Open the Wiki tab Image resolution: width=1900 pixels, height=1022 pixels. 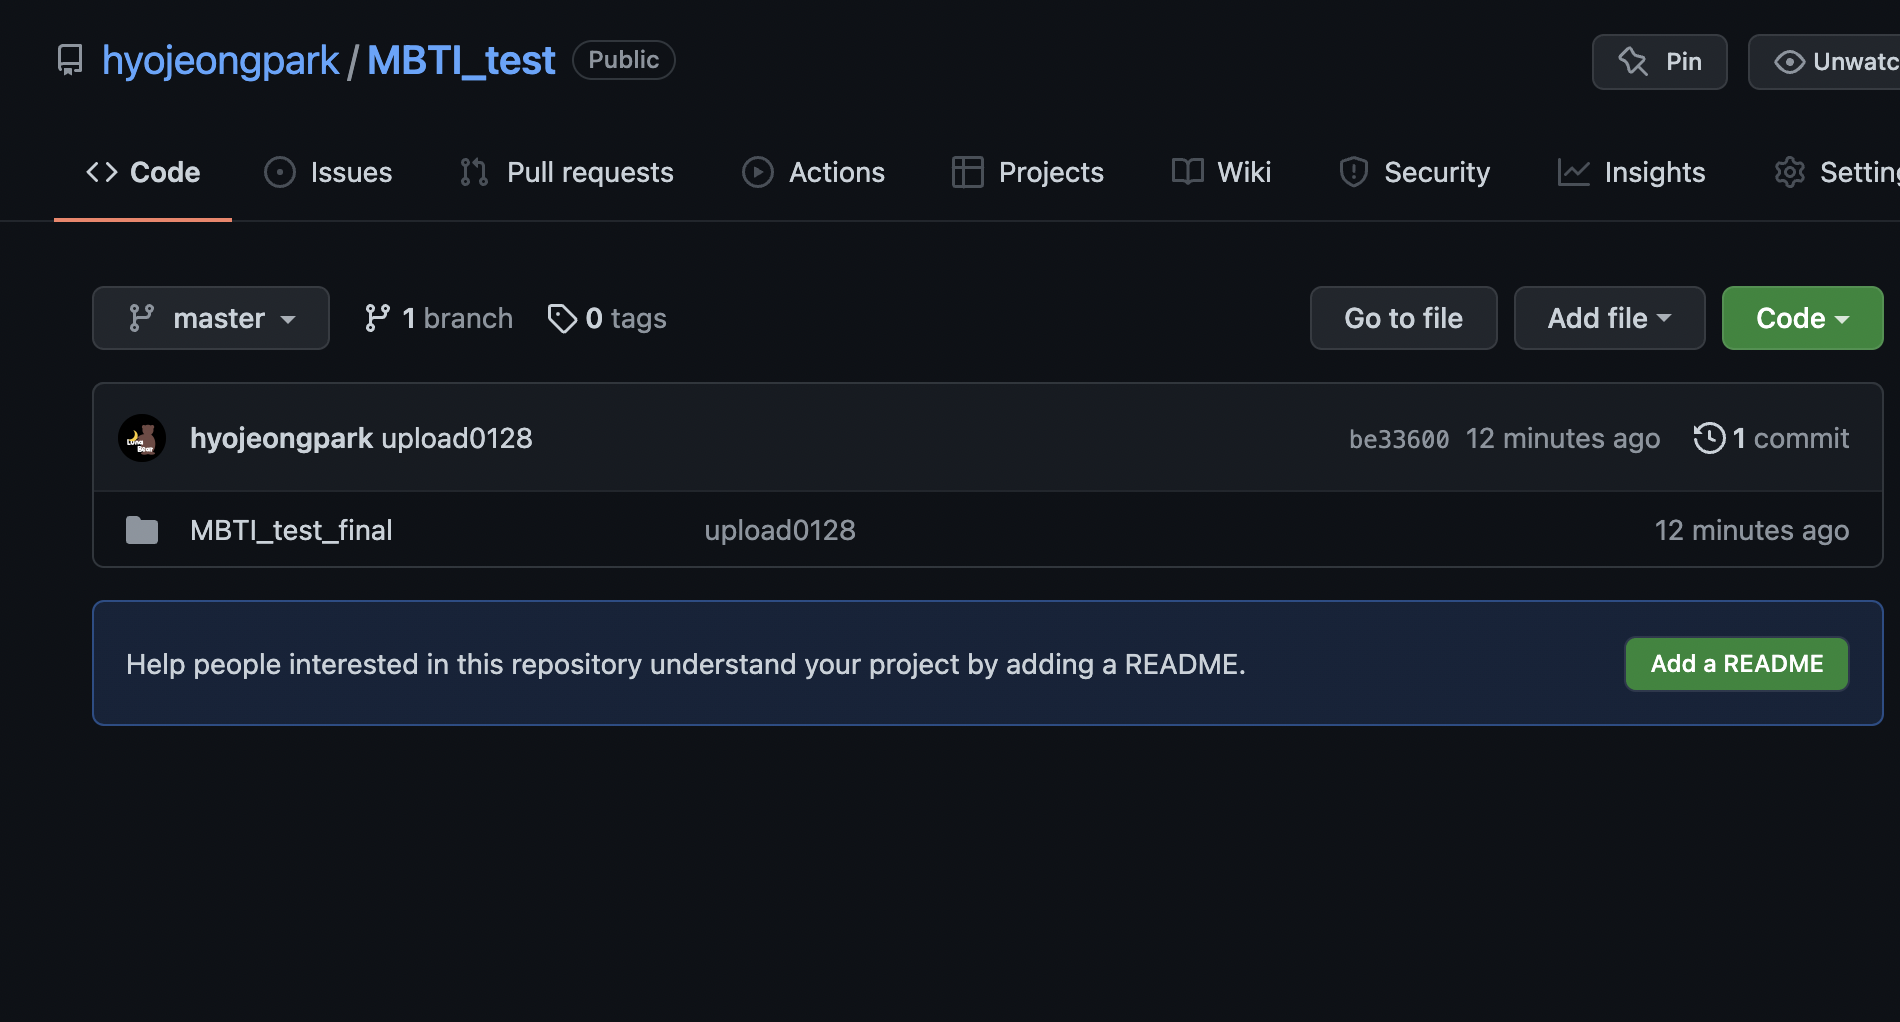[1221, 172]
